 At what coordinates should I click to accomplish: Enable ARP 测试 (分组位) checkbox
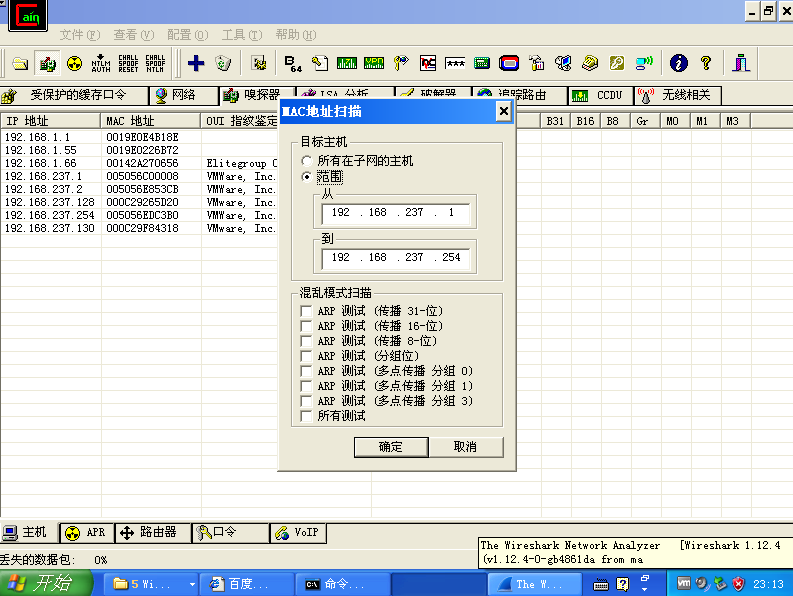pyautogui.click(x=307, y=356)
